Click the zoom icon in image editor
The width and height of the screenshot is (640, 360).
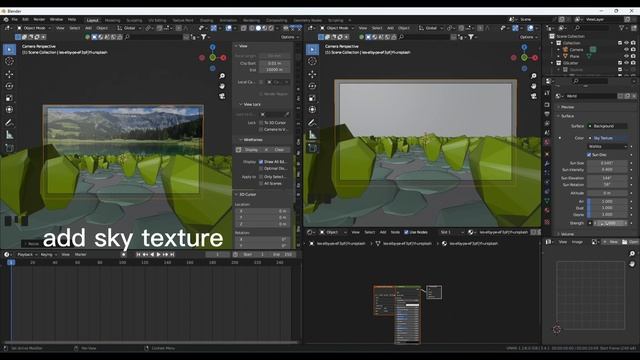[632, 254]
